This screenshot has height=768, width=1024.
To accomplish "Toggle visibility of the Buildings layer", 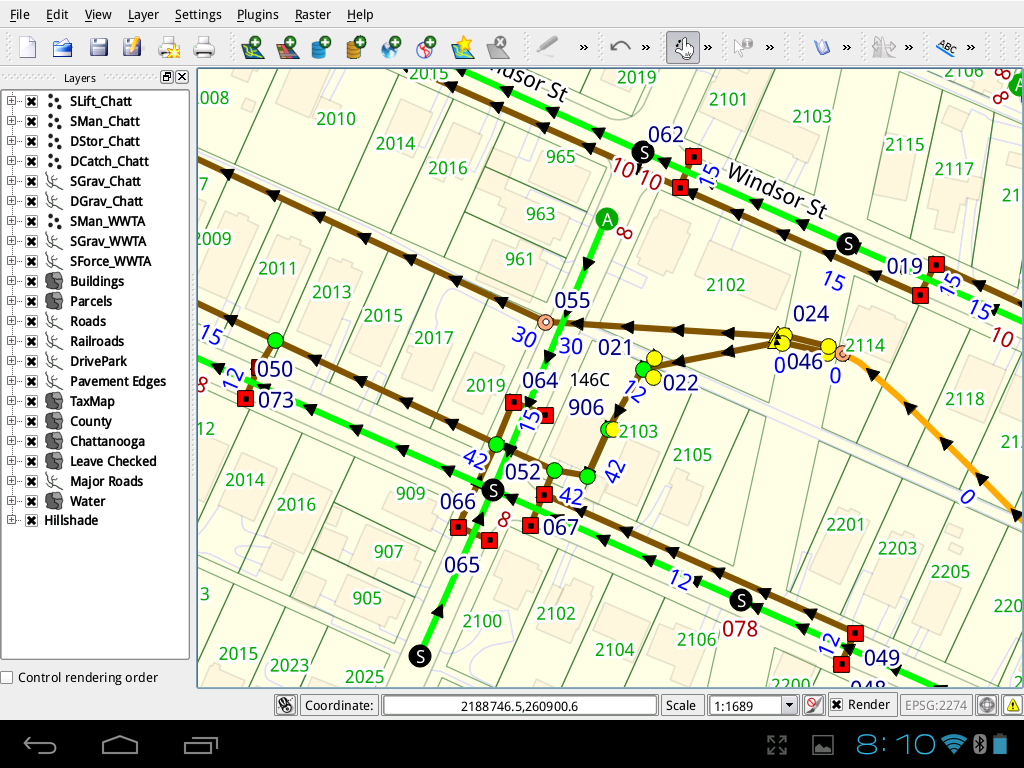I will pyautogui.click(x=31, y=281).
